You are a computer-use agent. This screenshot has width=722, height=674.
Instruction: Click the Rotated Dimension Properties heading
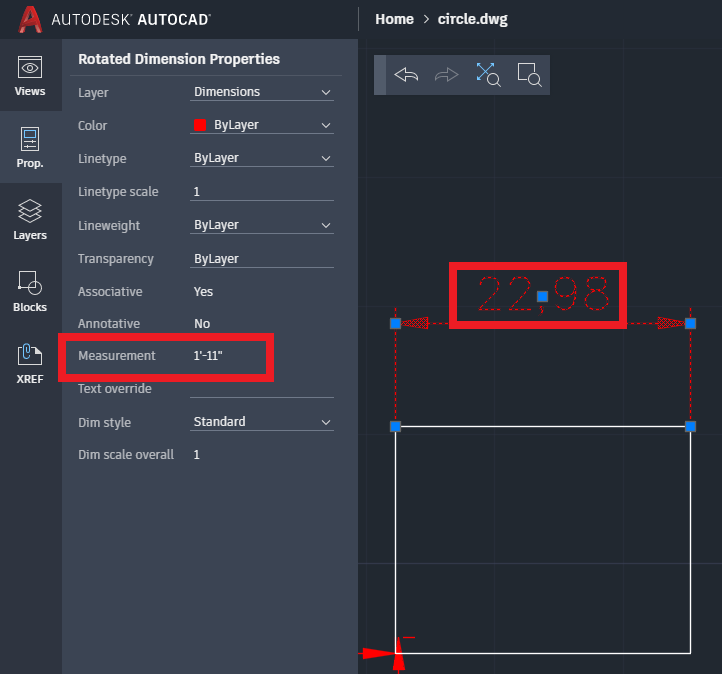click(179, 59)
